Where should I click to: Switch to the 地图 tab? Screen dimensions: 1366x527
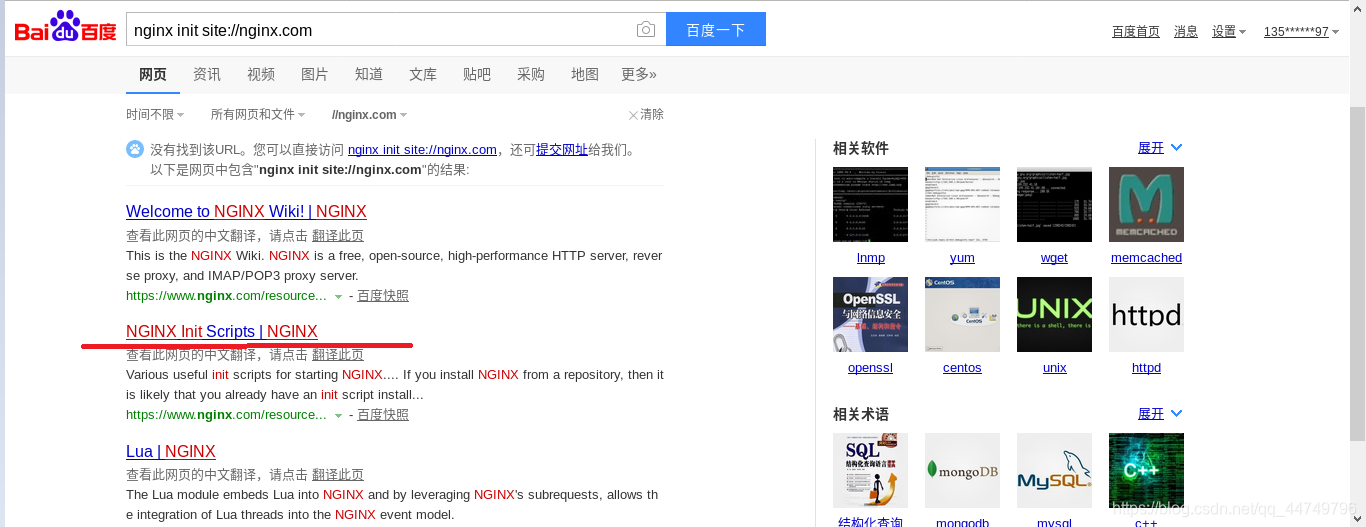(x=585, y=74)
